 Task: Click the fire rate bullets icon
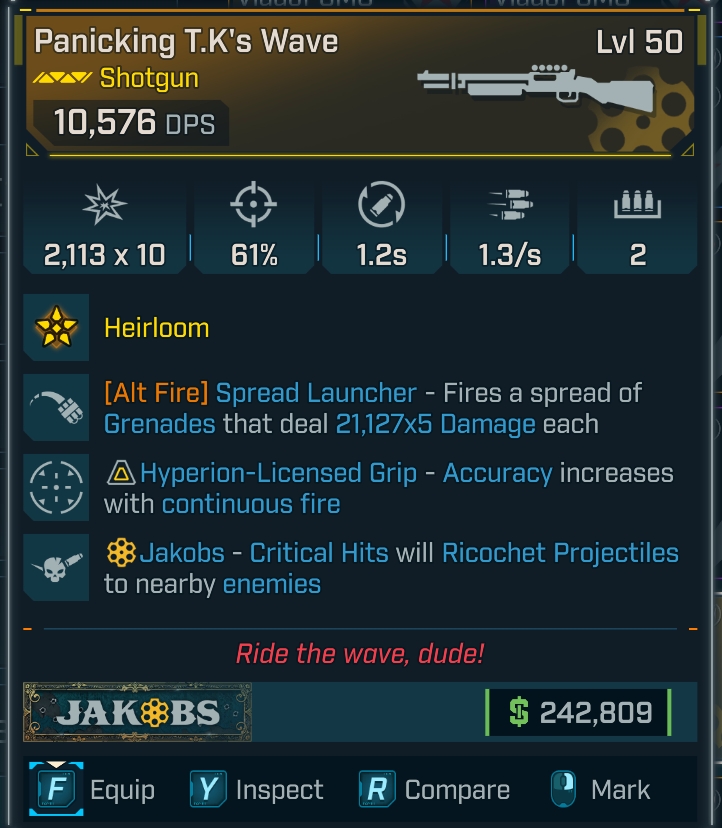point(509,208)
